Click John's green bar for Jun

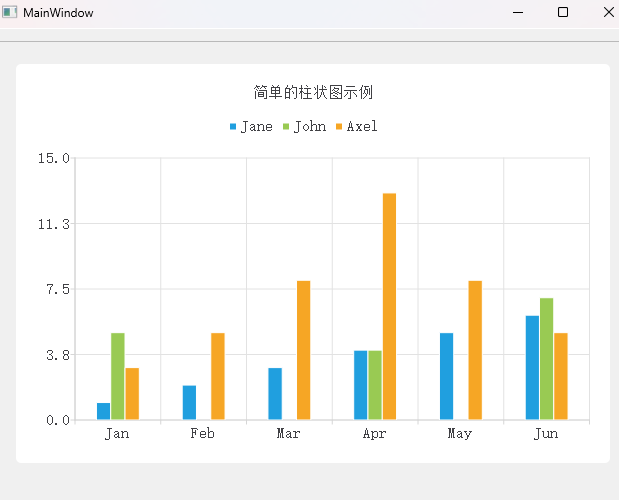coord(546,359)
